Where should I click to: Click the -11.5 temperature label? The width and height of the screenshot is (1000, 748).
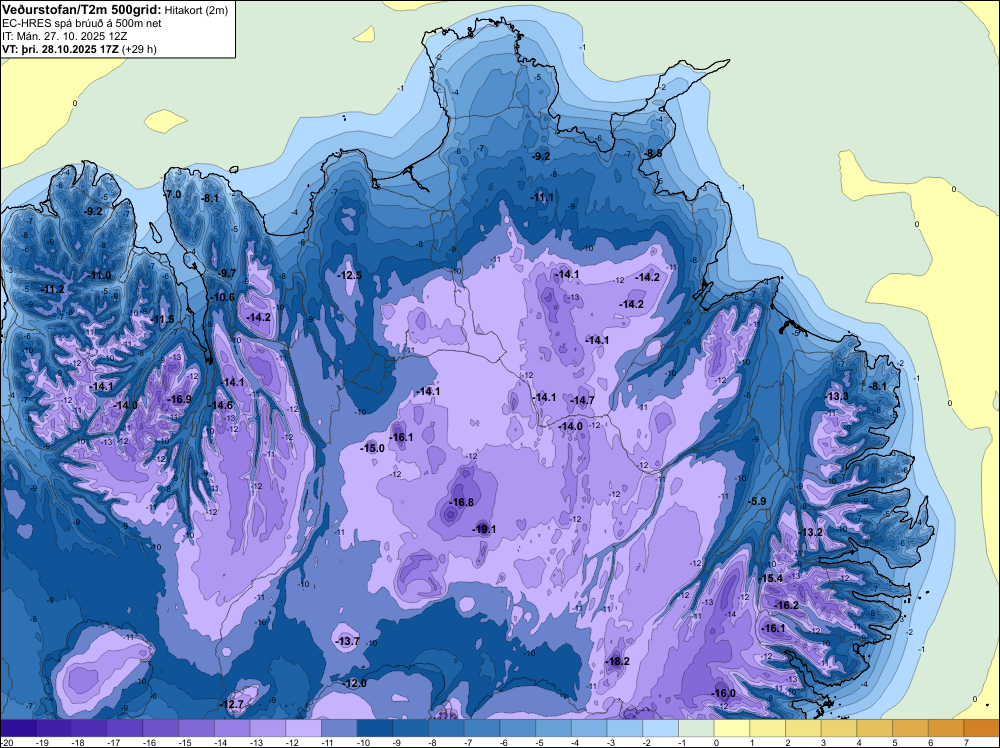click(163, 319)
